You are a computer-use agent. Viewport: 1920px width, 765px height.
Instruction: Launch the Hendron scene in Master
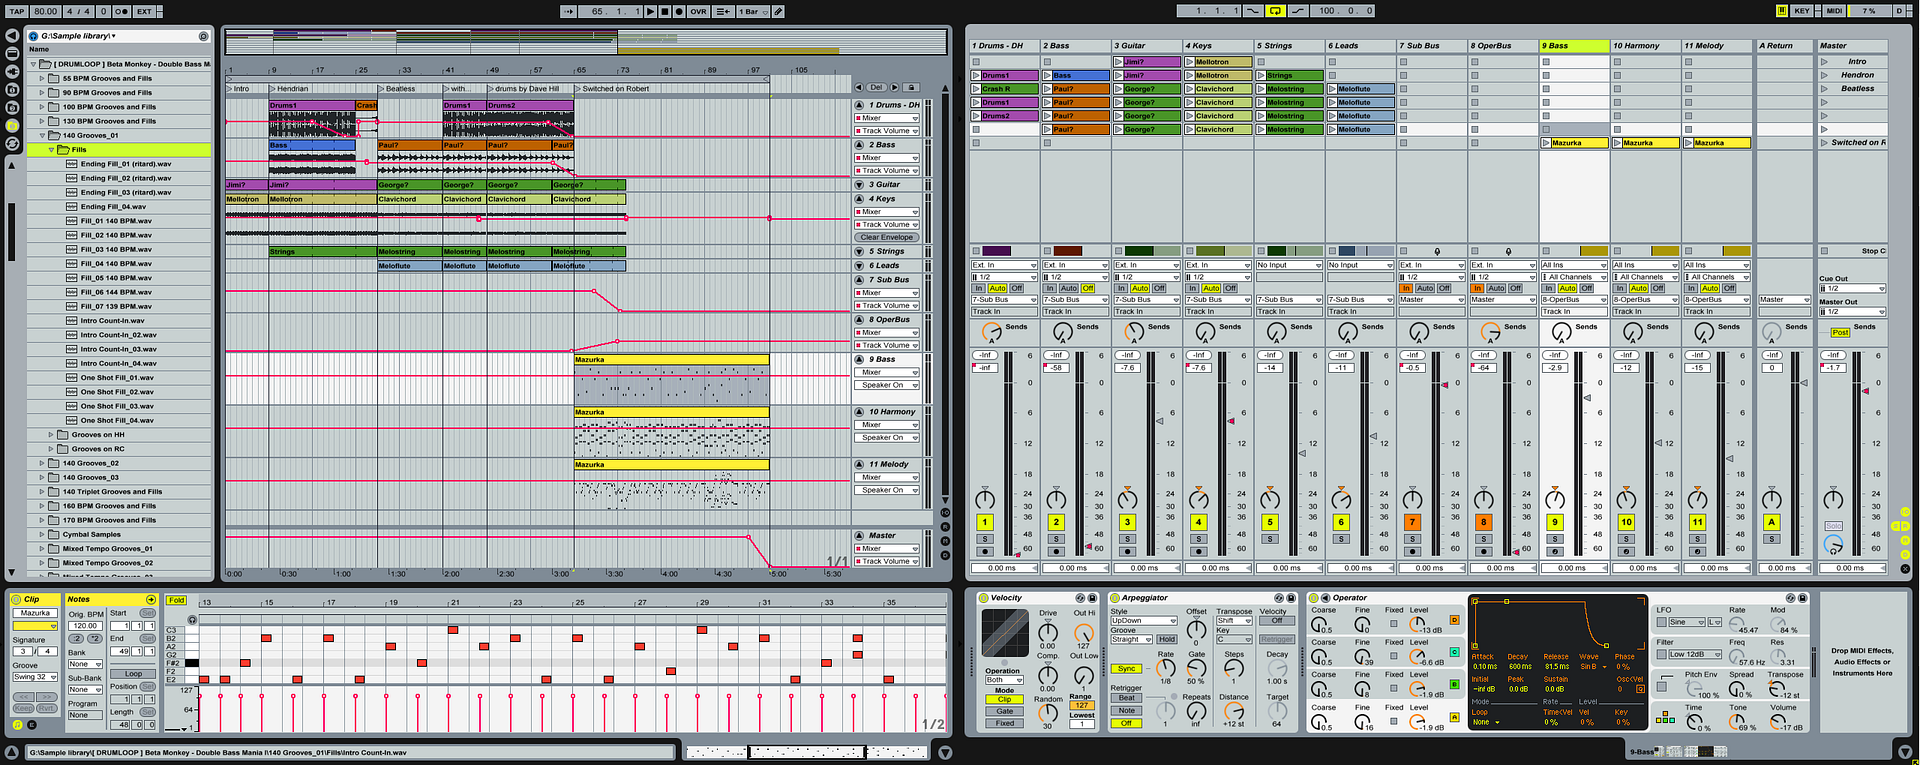point(1824,75)
